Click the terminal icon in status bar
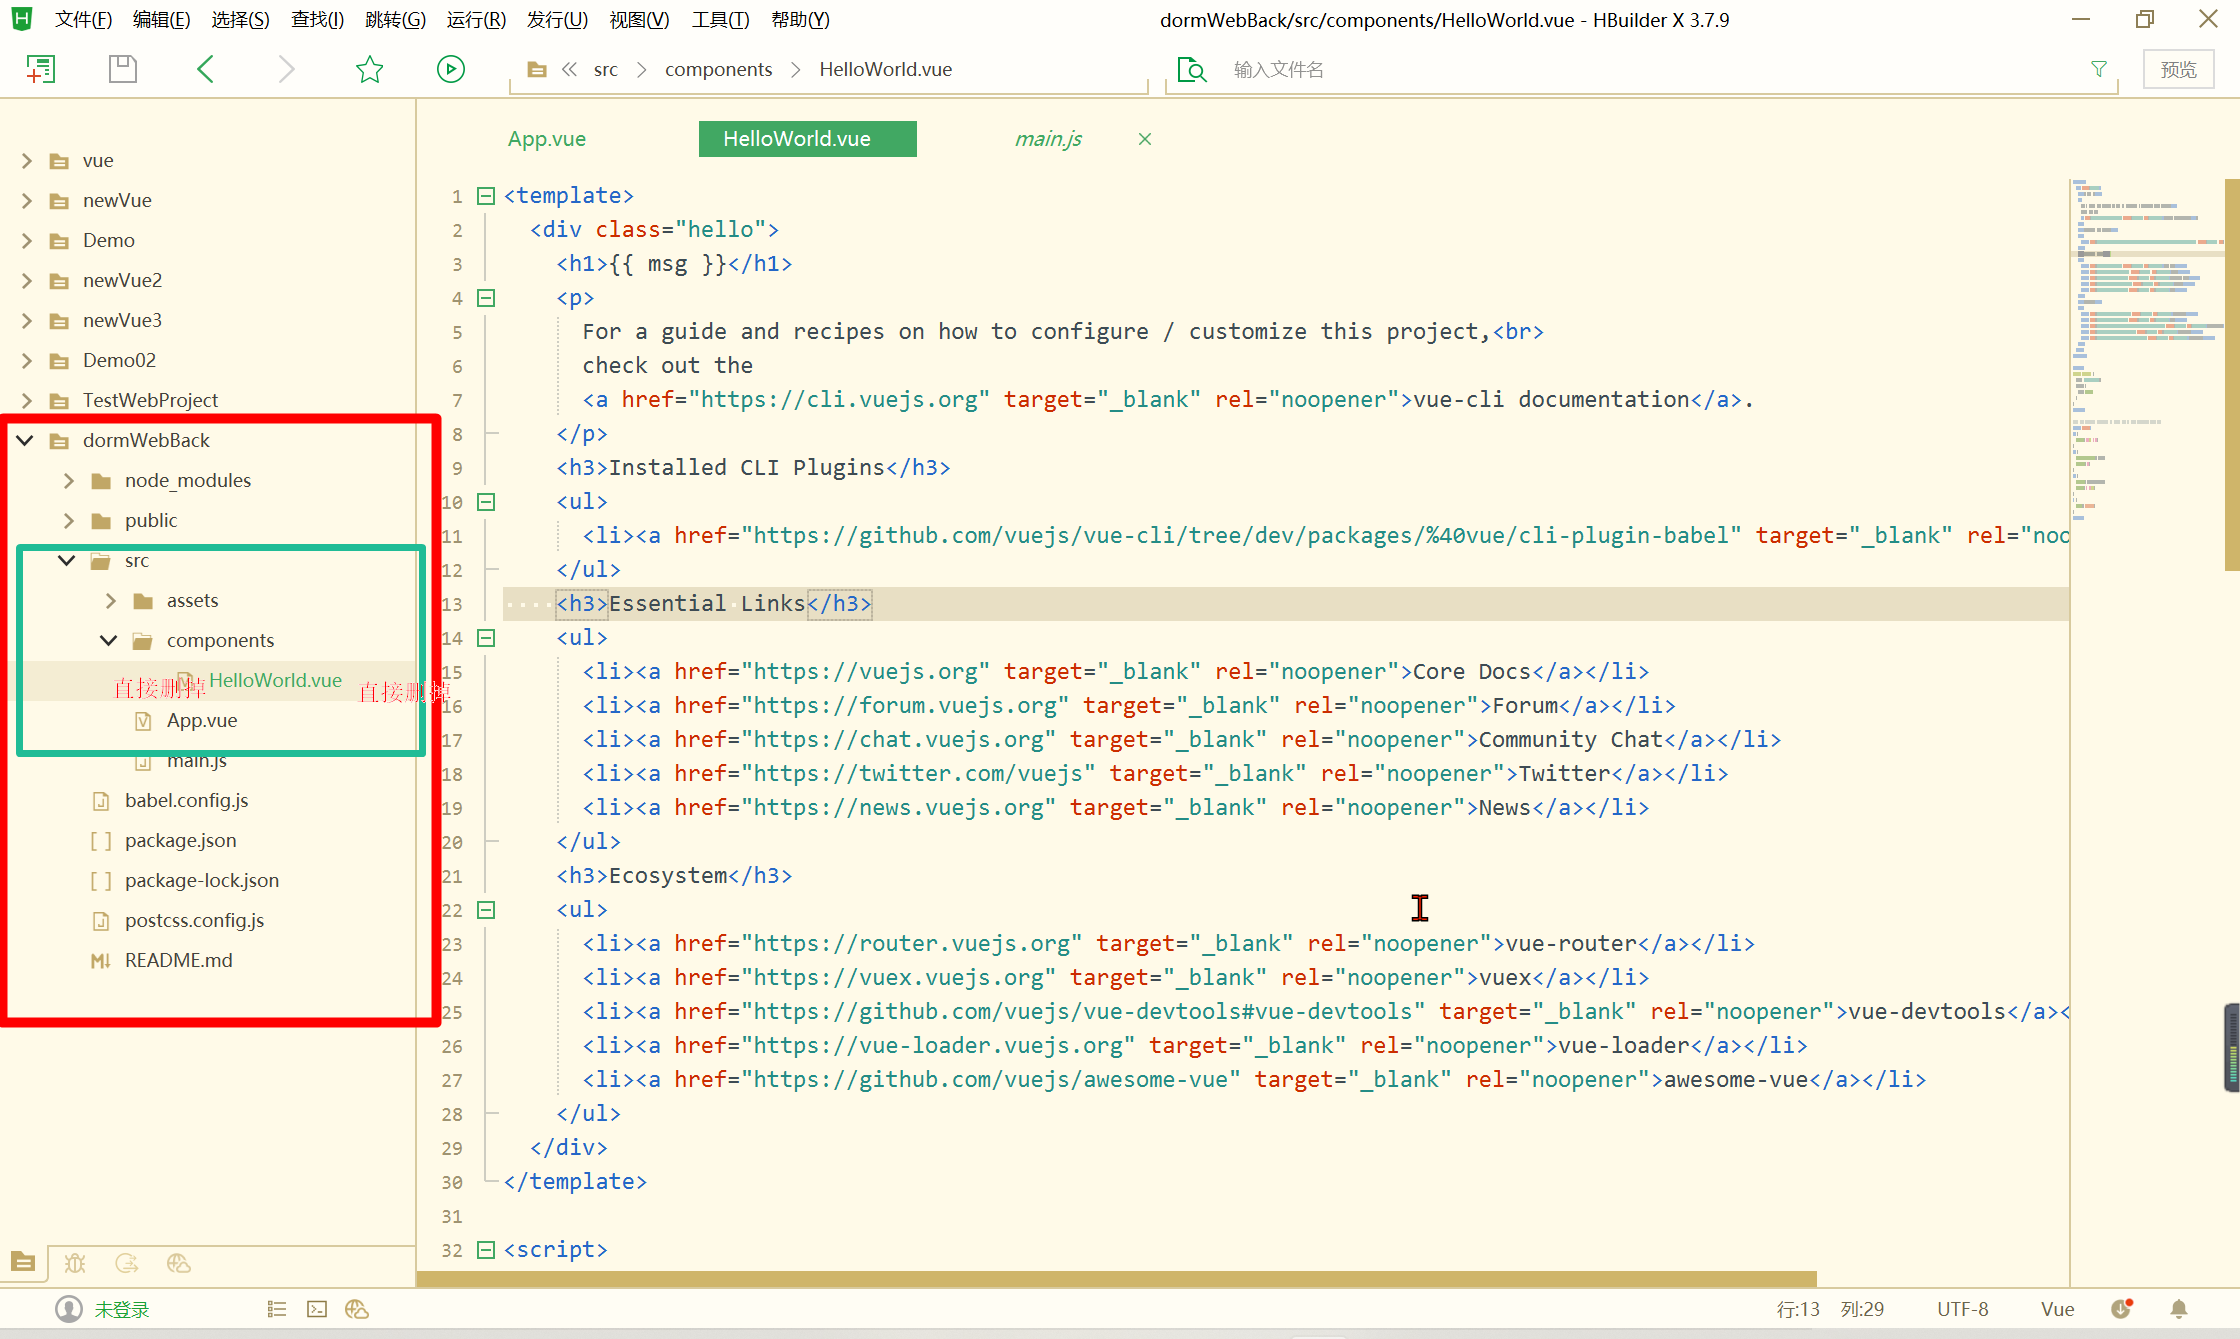2240x1339 pixels. pos(317,1309)
